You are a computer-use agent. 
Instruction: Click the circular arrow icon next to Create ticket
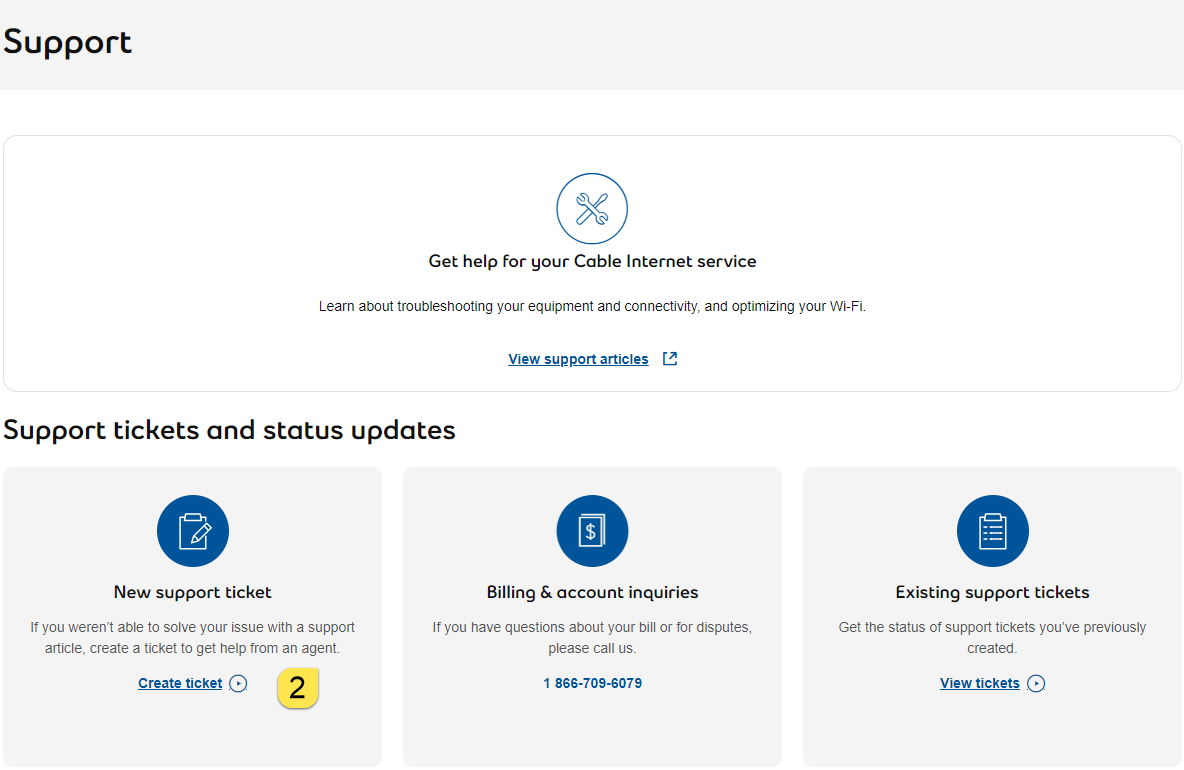238,683
